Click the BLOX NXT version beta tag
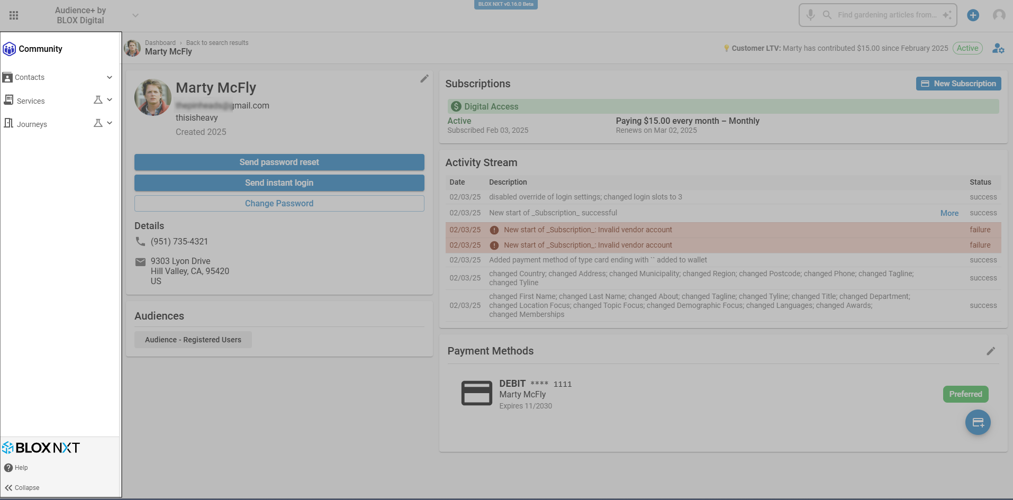The image size is (1013, 500). point(506,4)
